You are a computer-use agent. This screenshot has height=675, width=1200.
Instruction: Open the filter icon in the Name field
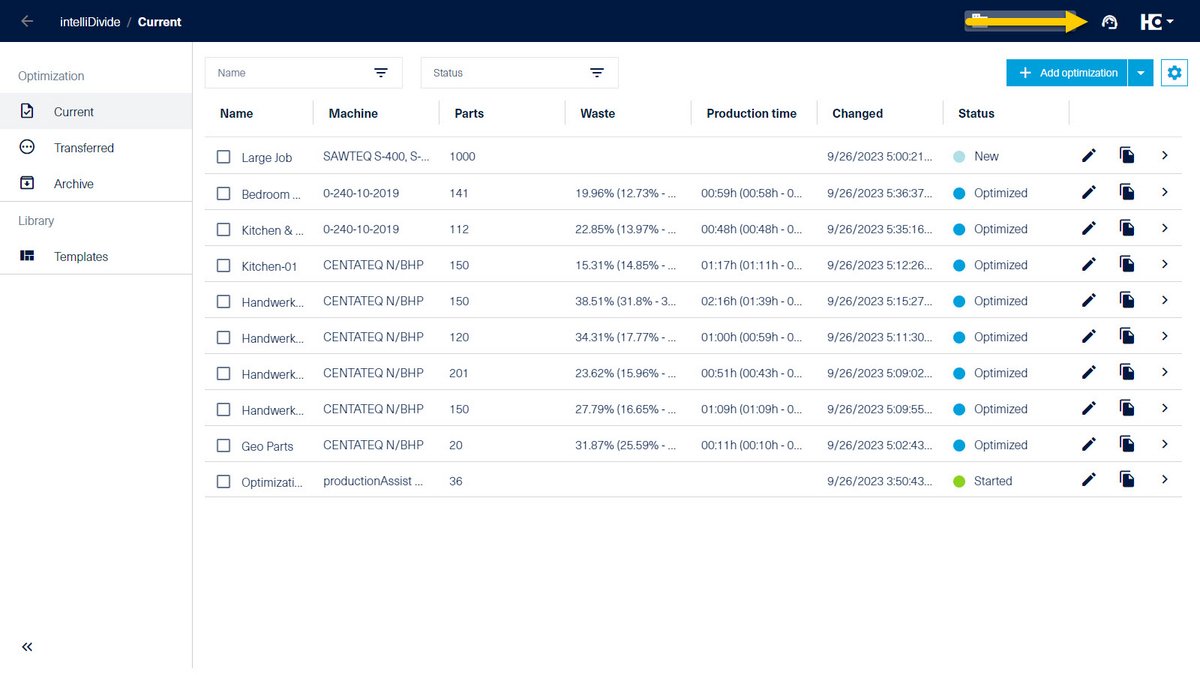coord(381,72)
